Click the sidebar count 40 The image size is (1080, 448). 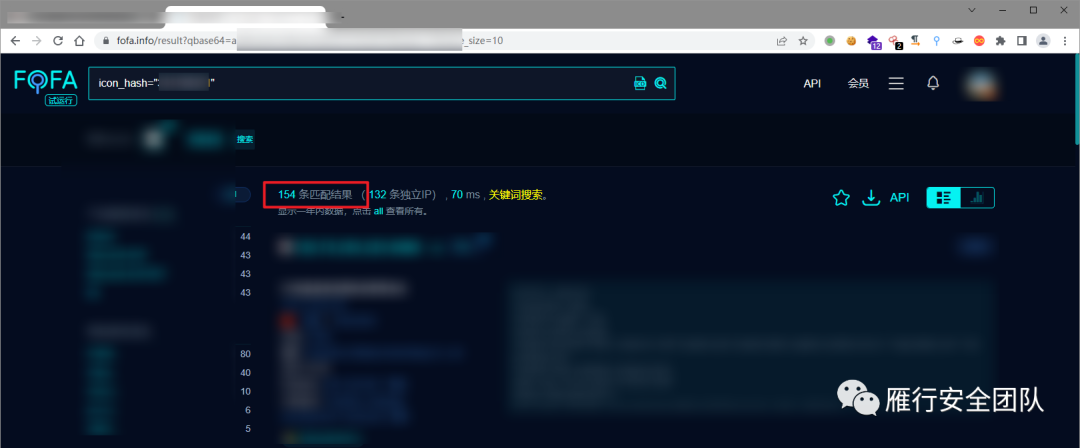coord(245,373)
